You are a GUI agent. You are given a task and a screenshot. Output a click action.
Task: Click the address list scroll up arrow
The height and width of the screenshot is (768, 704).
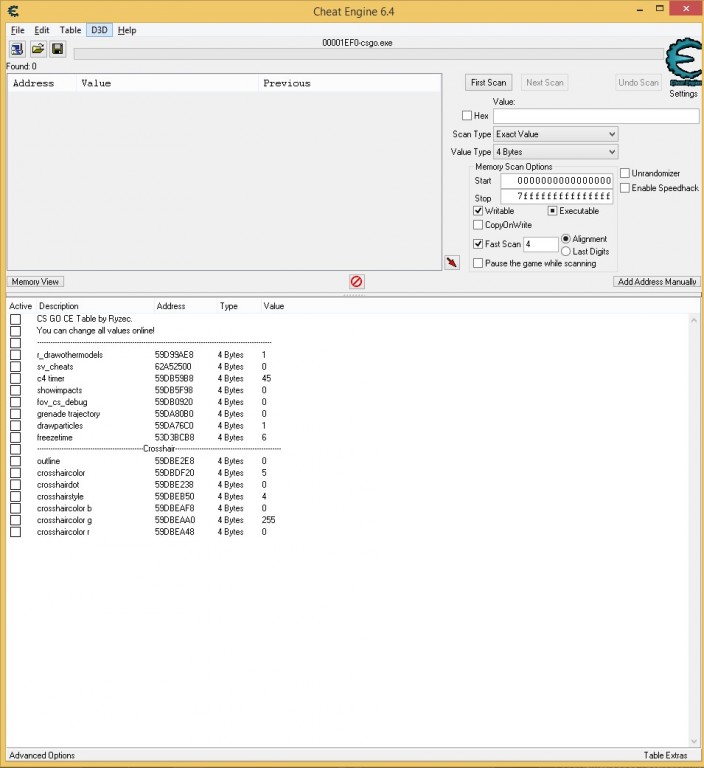694,320
